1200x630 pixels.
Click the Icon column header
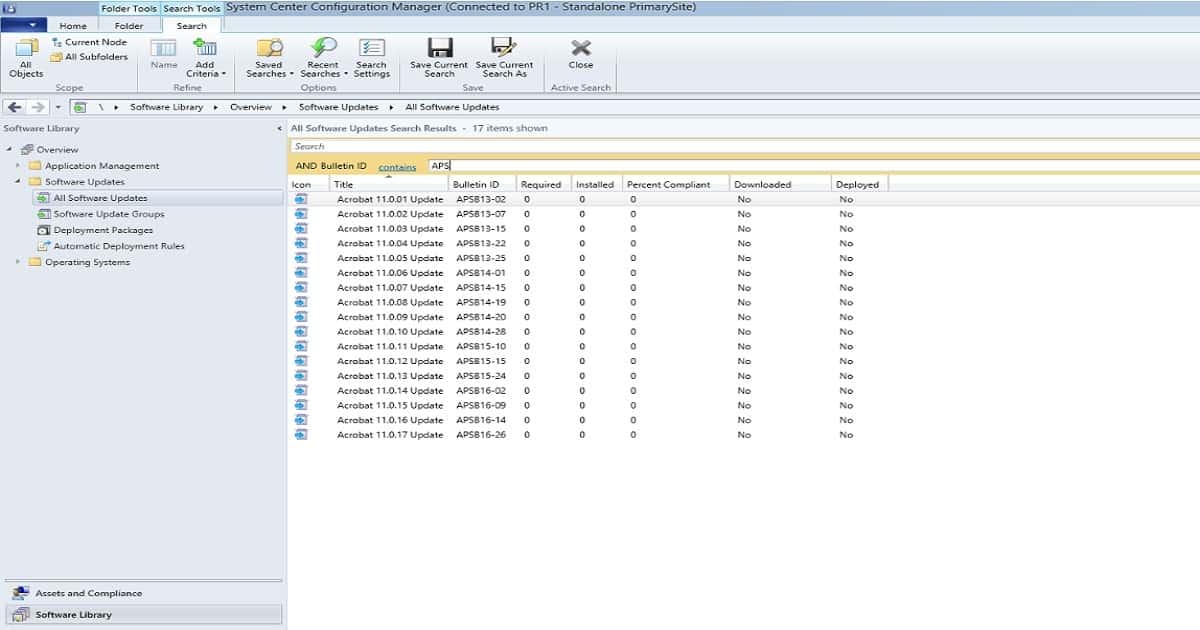click(x=309, y=184)
